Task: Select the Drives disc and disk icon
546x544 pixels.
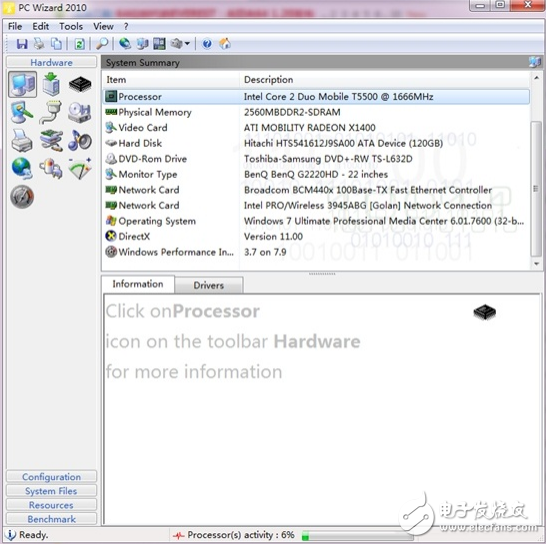Action: coord(80,112)
